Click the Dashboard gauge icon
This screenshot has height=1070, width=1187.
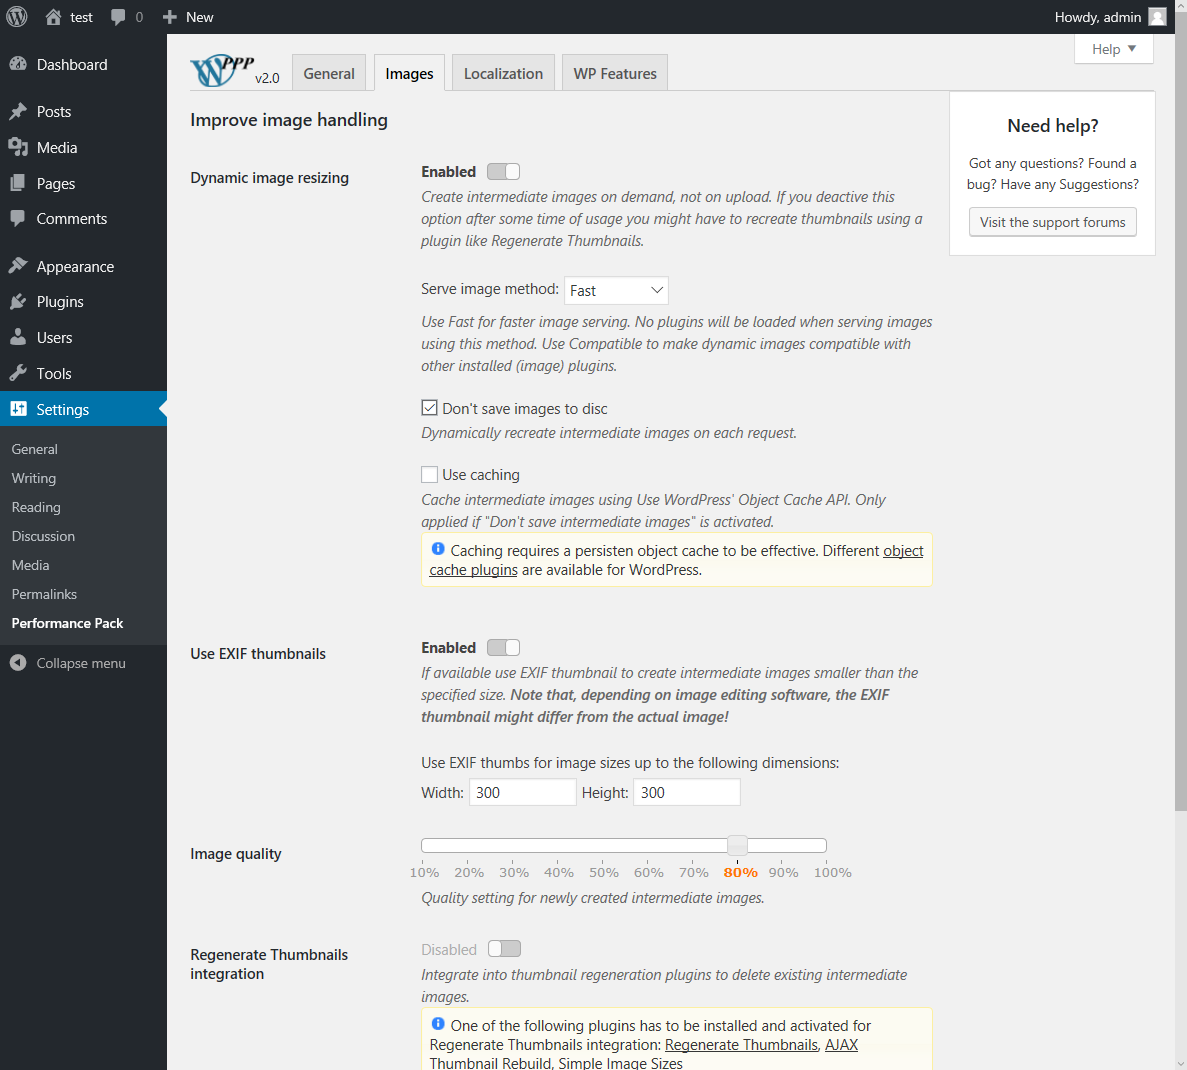tap(18, 64)
